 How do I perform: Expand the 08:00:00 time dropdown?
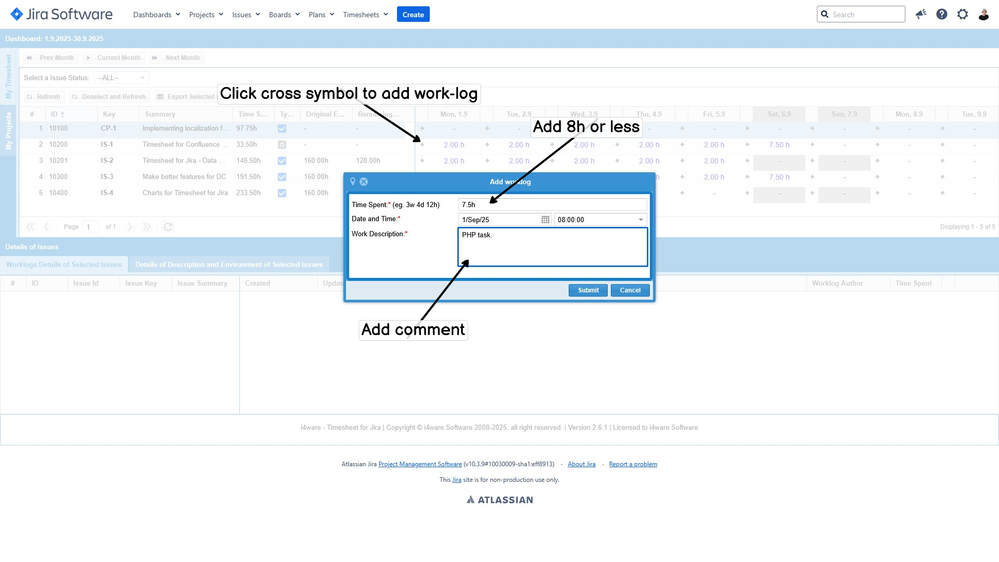pyautogui.click(x=641, y=219)
